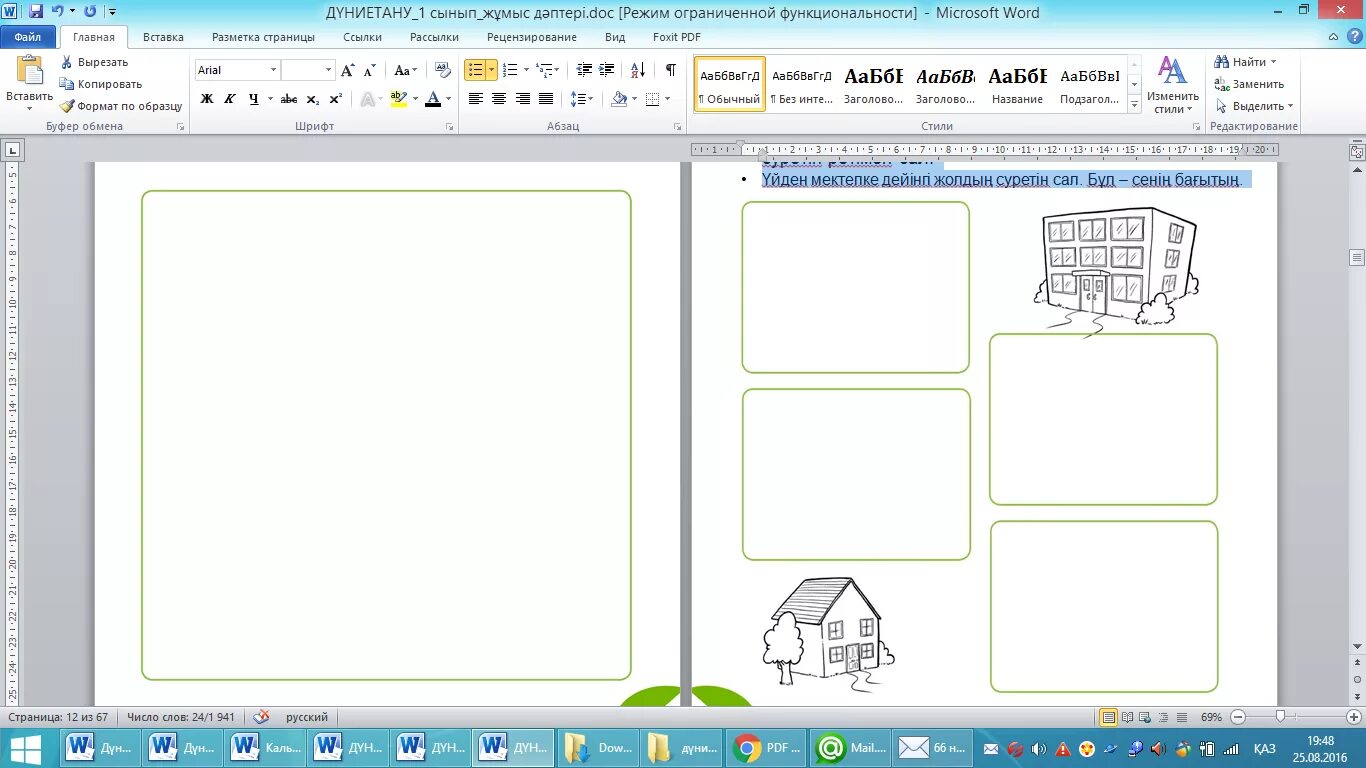Click the Cut (Вырезать) scissors icon

[66, 62]
